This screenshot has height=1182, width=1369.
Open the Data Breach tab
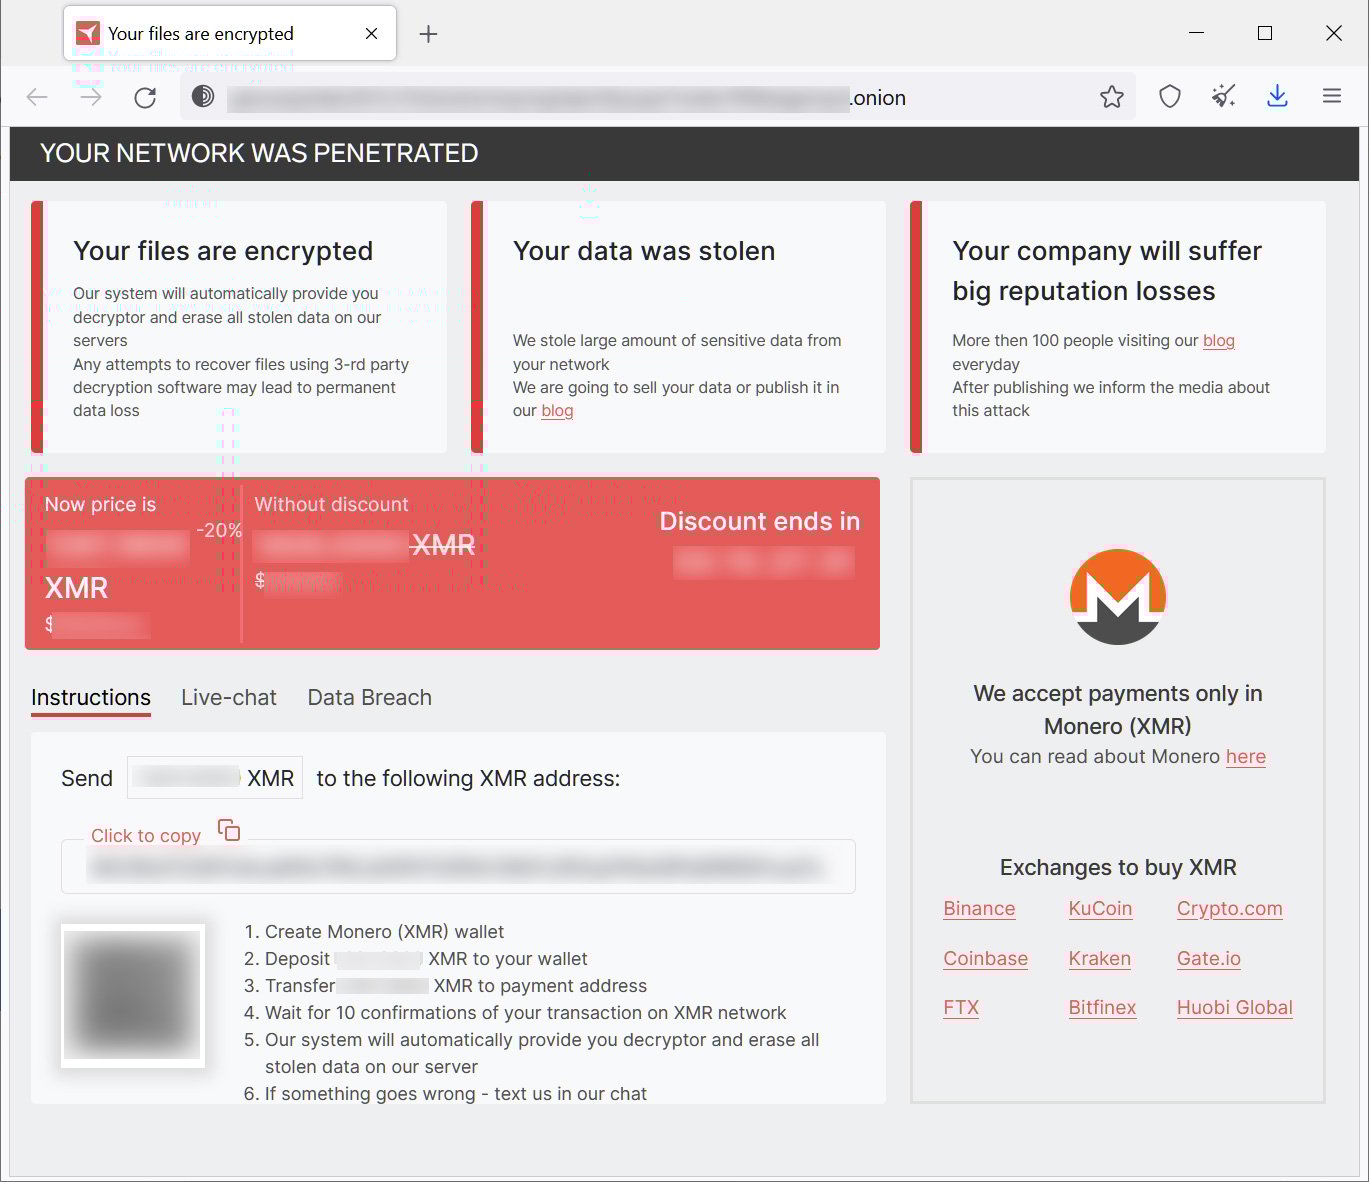tap(370, 698)
